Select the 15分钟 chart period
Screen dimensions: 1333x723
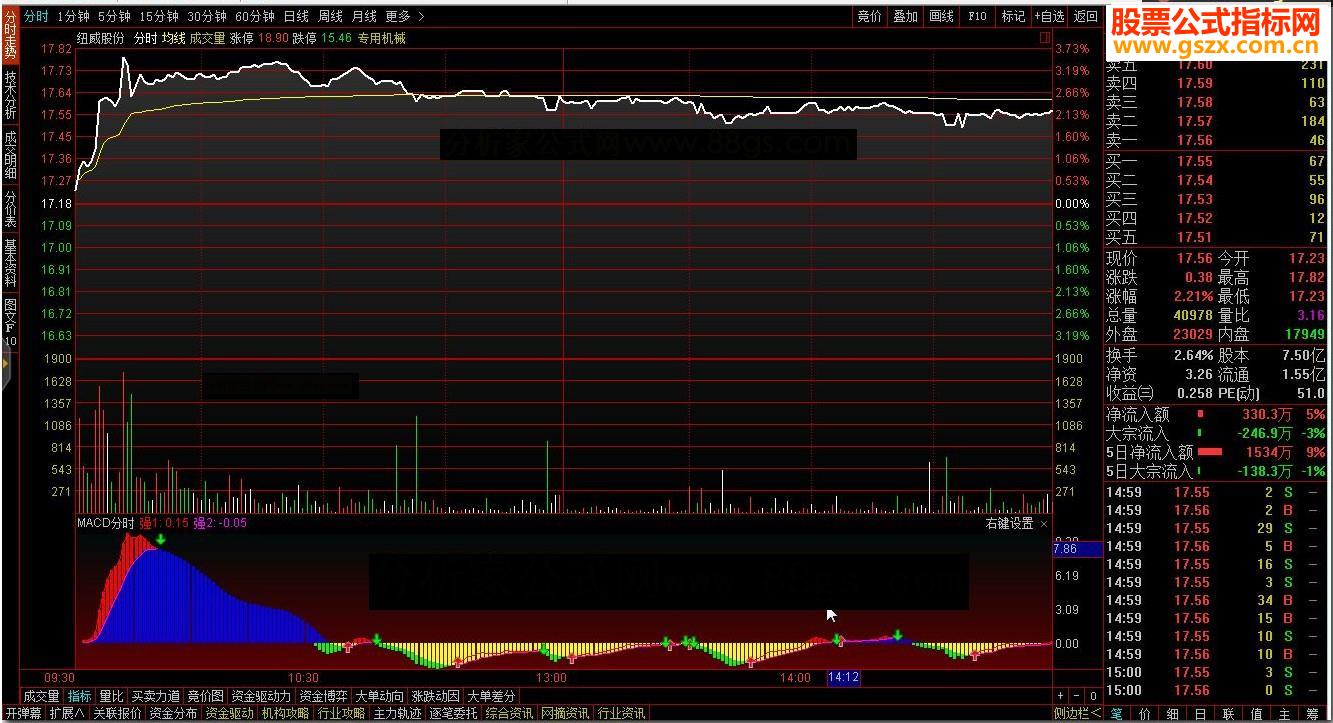[159, 16]
